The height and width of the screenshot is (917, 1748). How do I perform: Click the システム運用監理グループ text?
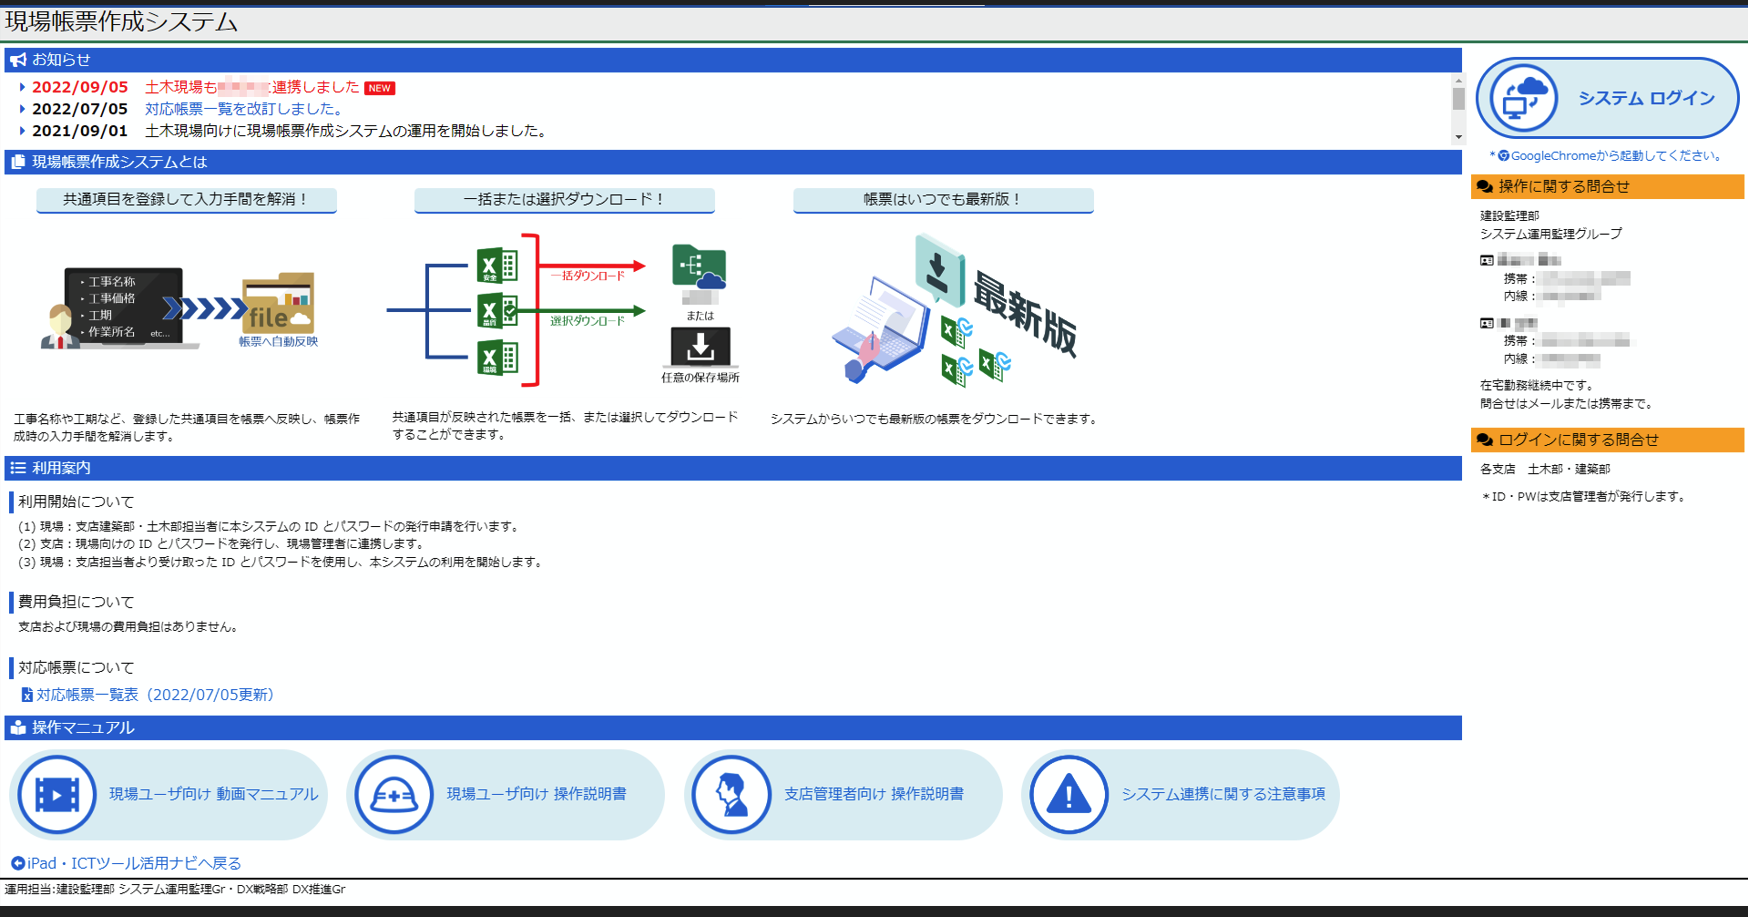(x=1551, y=234)
